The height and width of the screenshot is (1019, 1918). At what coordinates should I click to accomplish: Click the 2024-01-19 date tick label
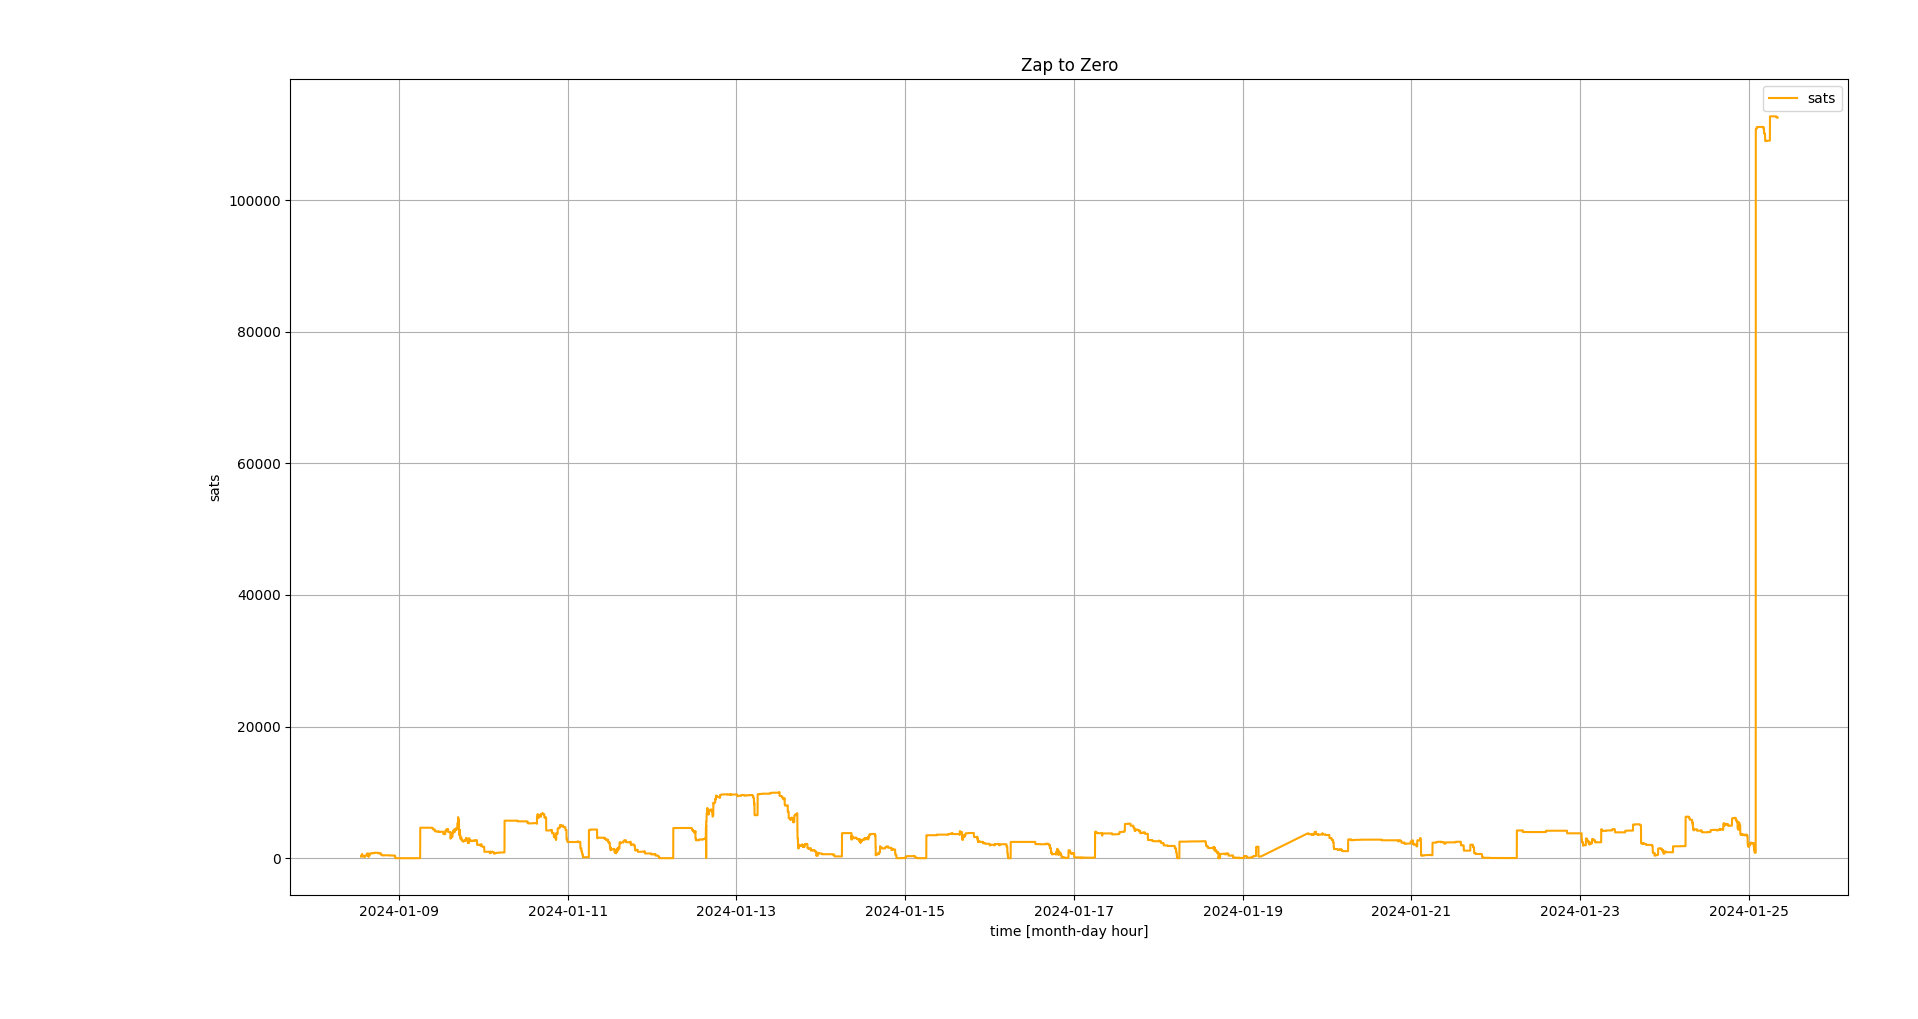(1243, 911)
